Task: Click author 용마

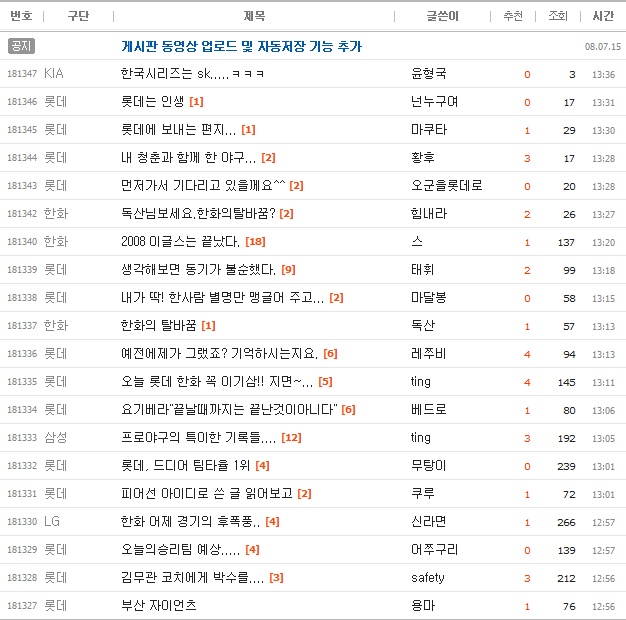Action: coord(423,605)
